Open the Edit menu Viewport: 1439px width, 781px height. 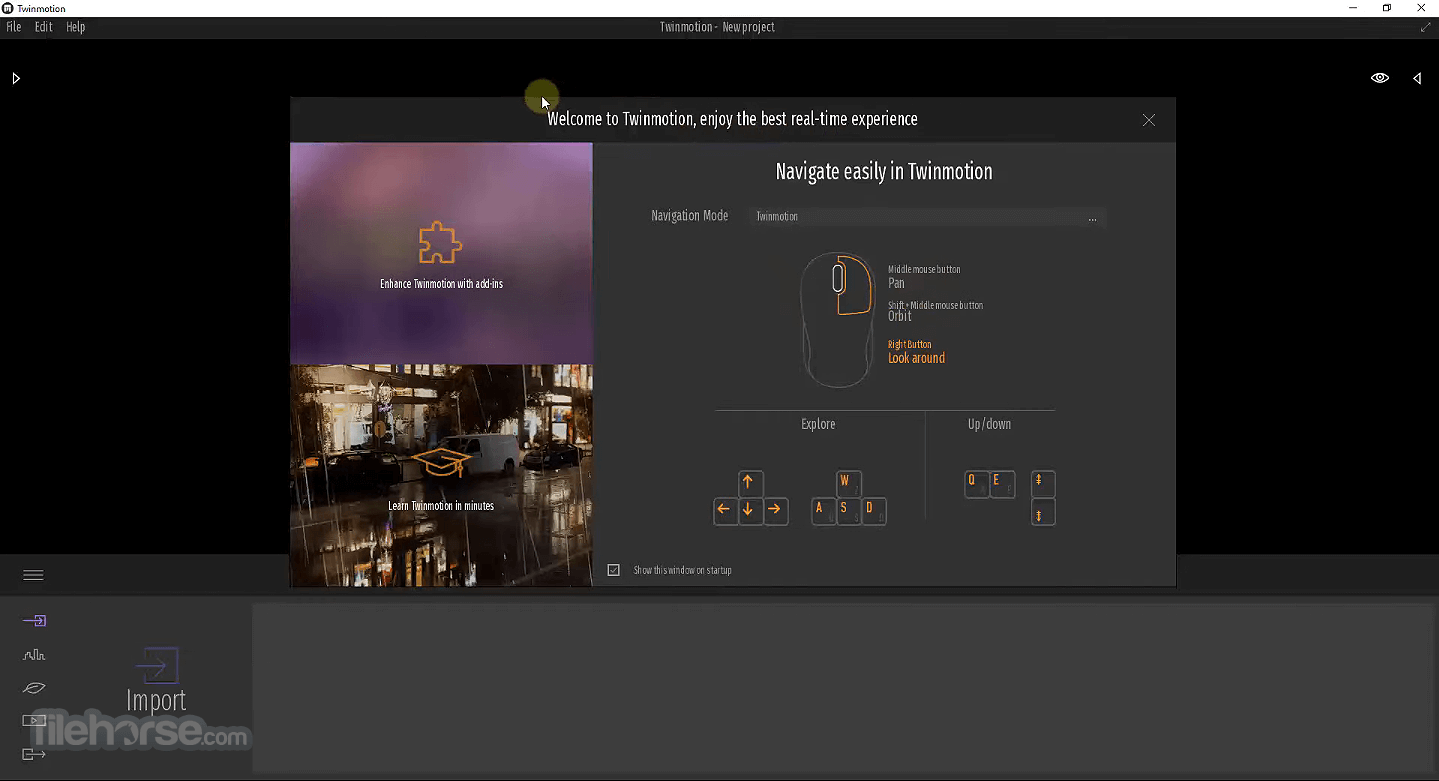coord(43,27)
